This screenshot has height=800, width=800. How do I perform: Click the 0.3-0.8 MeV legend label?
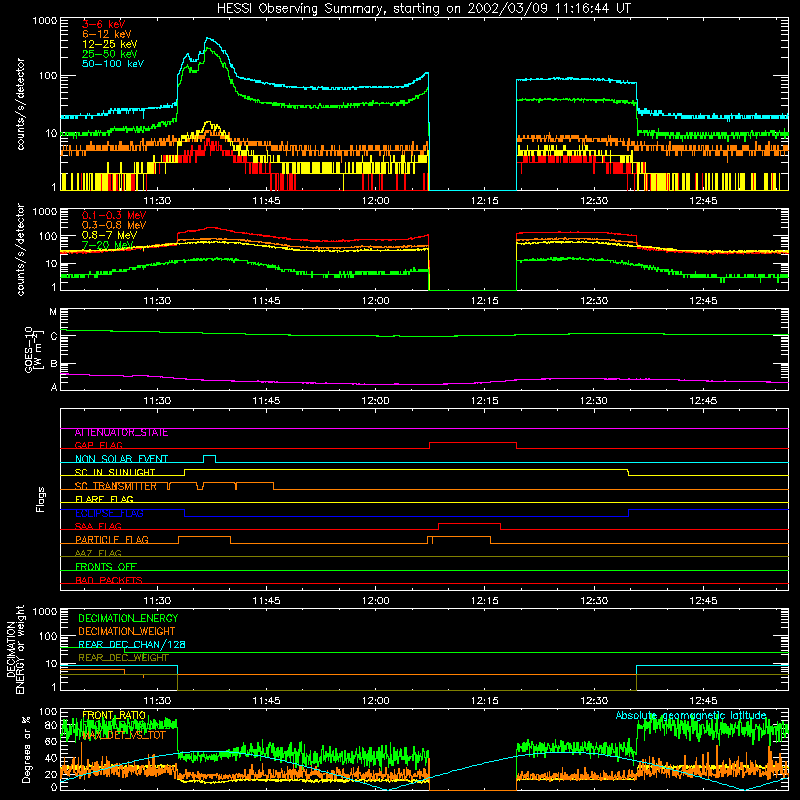114,225
